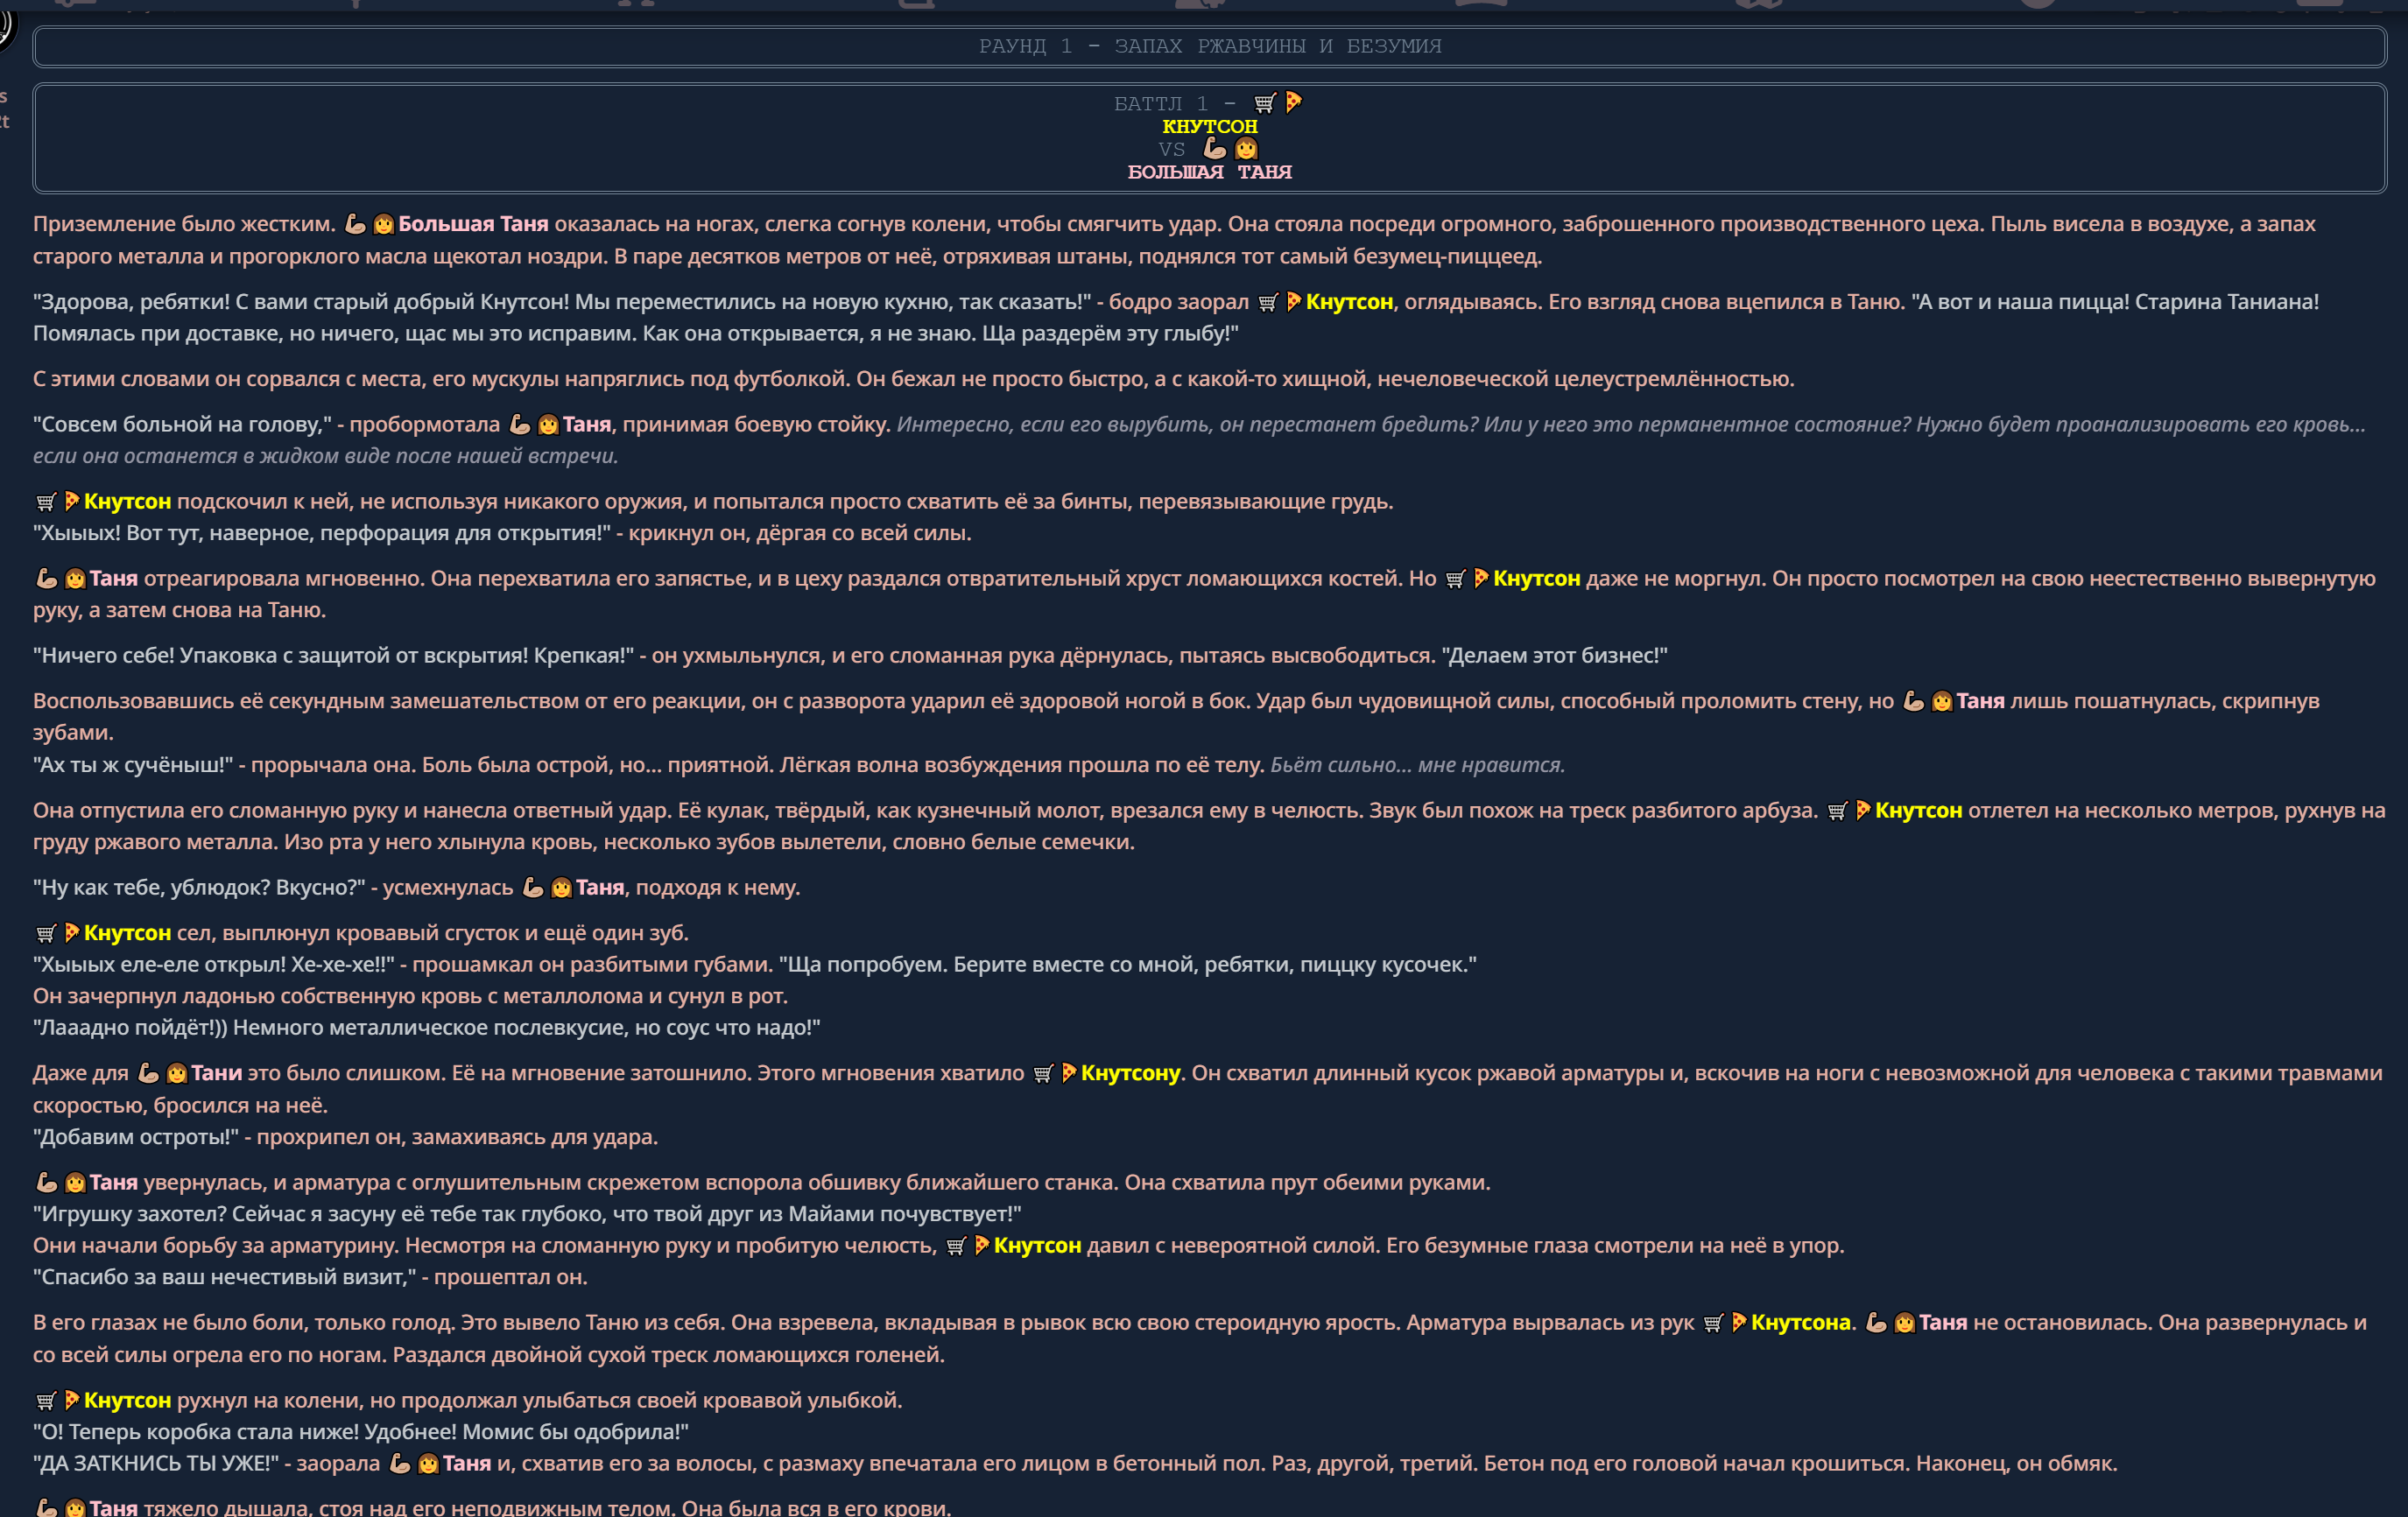Click 'Таня' before 'увернулась, и арматура'

click(x=114, y=1183)
